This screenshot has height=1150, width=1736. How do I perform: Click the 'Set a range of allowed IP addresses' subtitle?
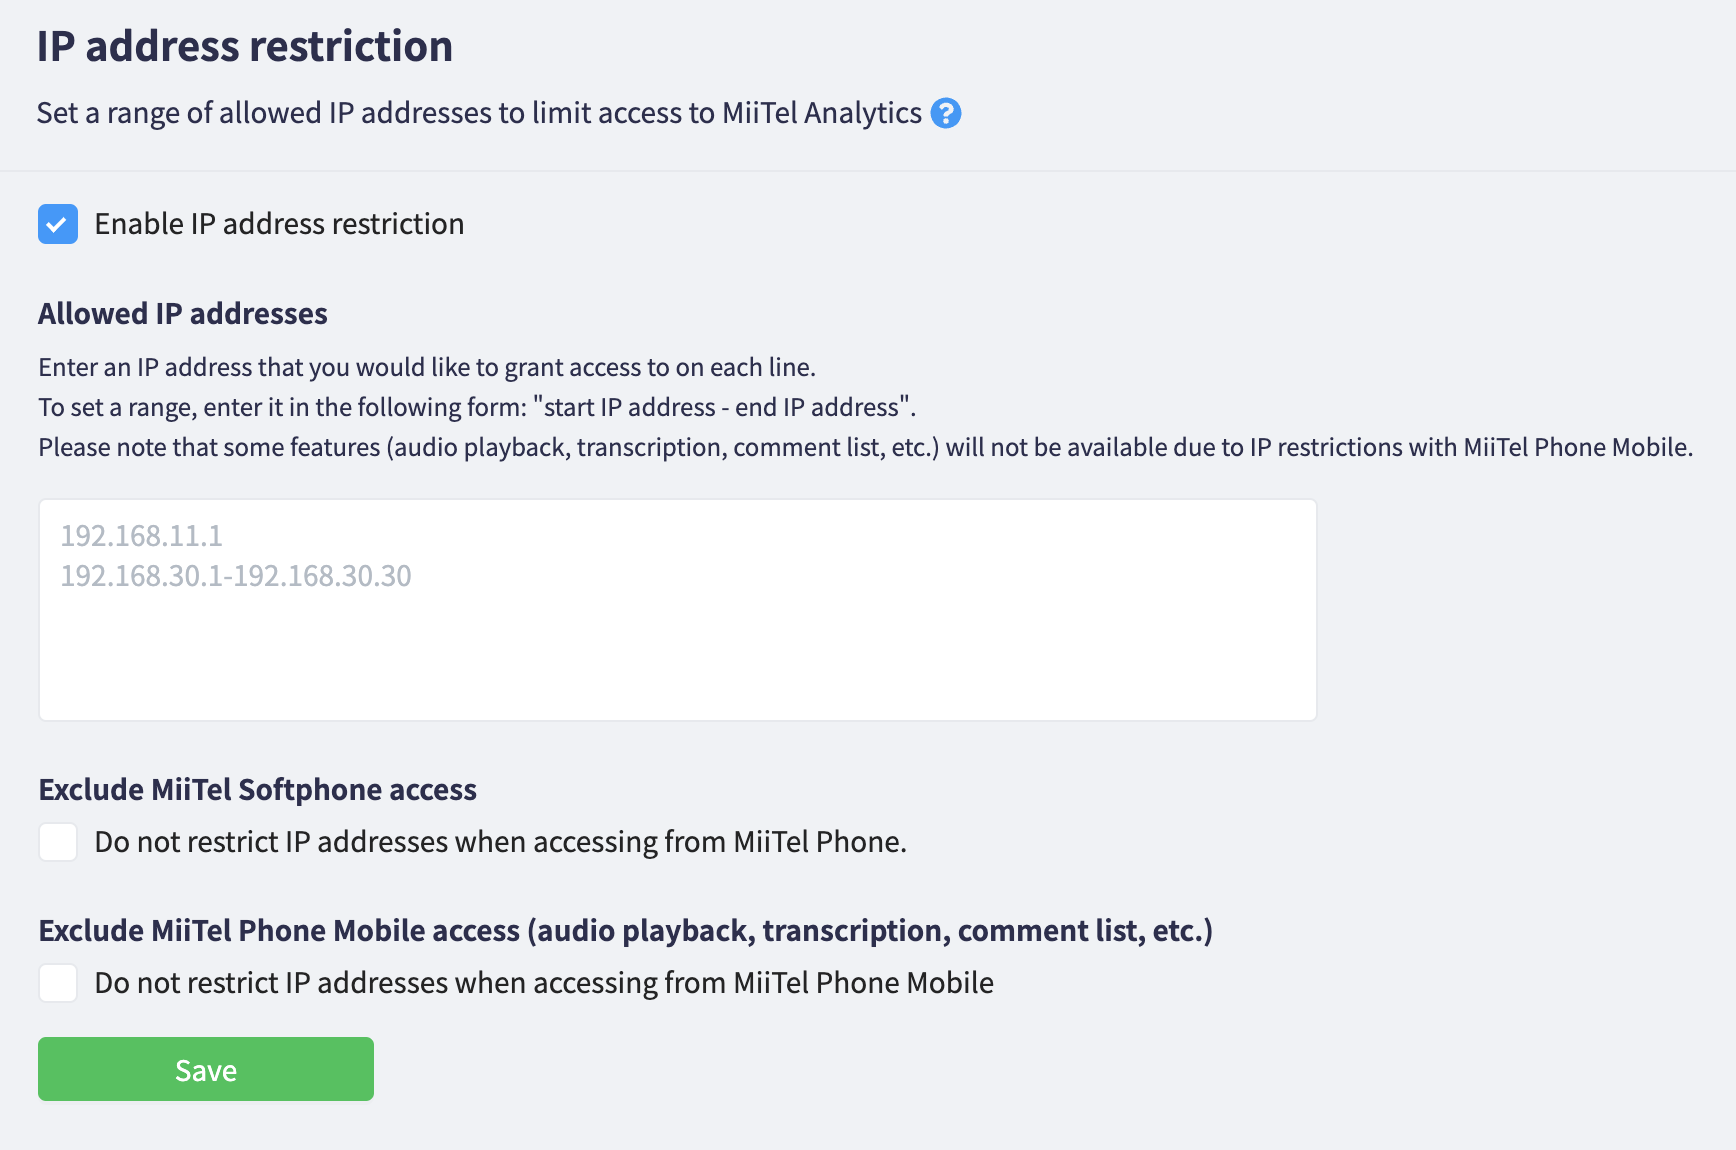pyautogui.click(x=479, y=113)
